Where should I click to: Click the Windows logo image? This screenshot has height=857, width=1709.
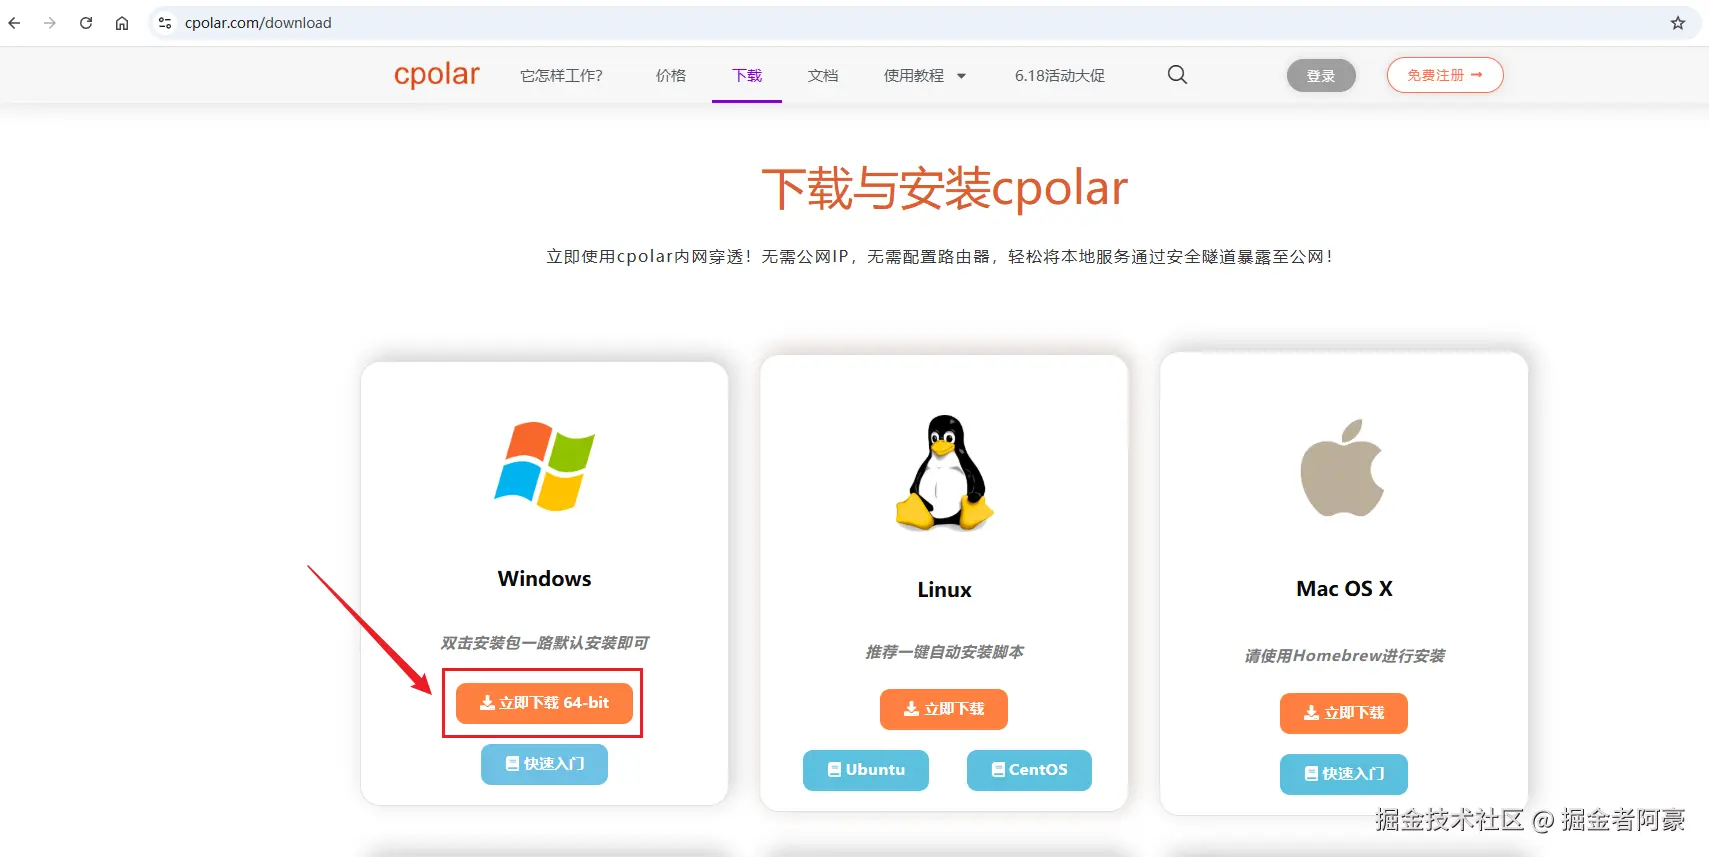[x=544, y=466]
